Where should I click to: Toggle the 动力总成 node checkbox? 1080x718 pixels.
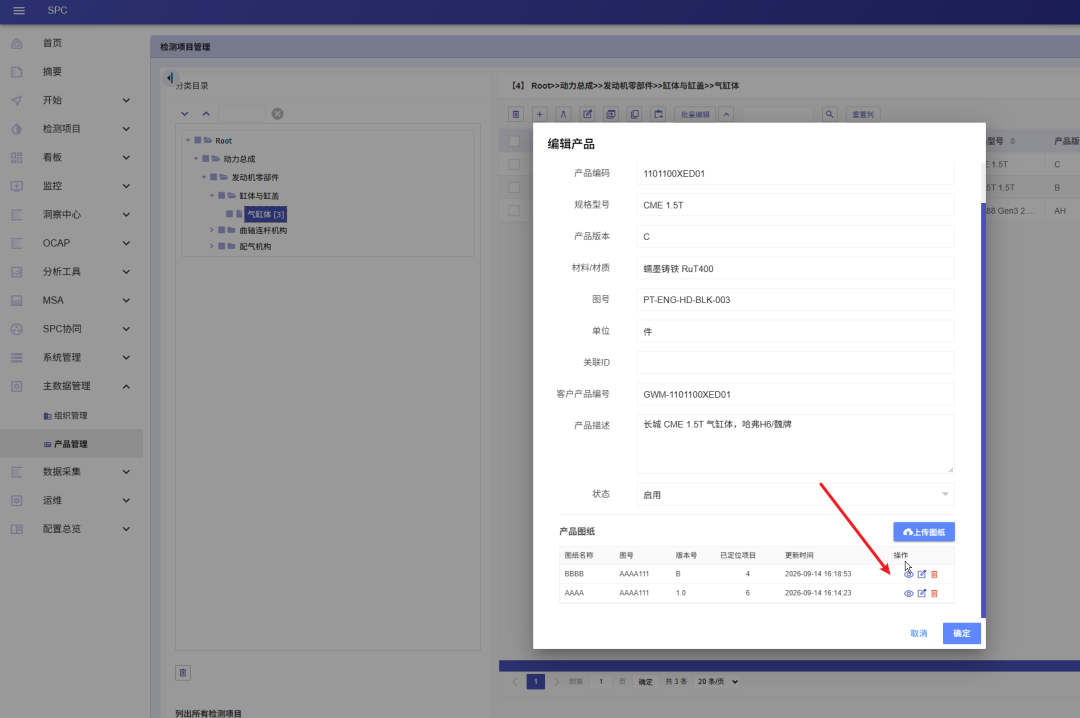tap(206, 158)
